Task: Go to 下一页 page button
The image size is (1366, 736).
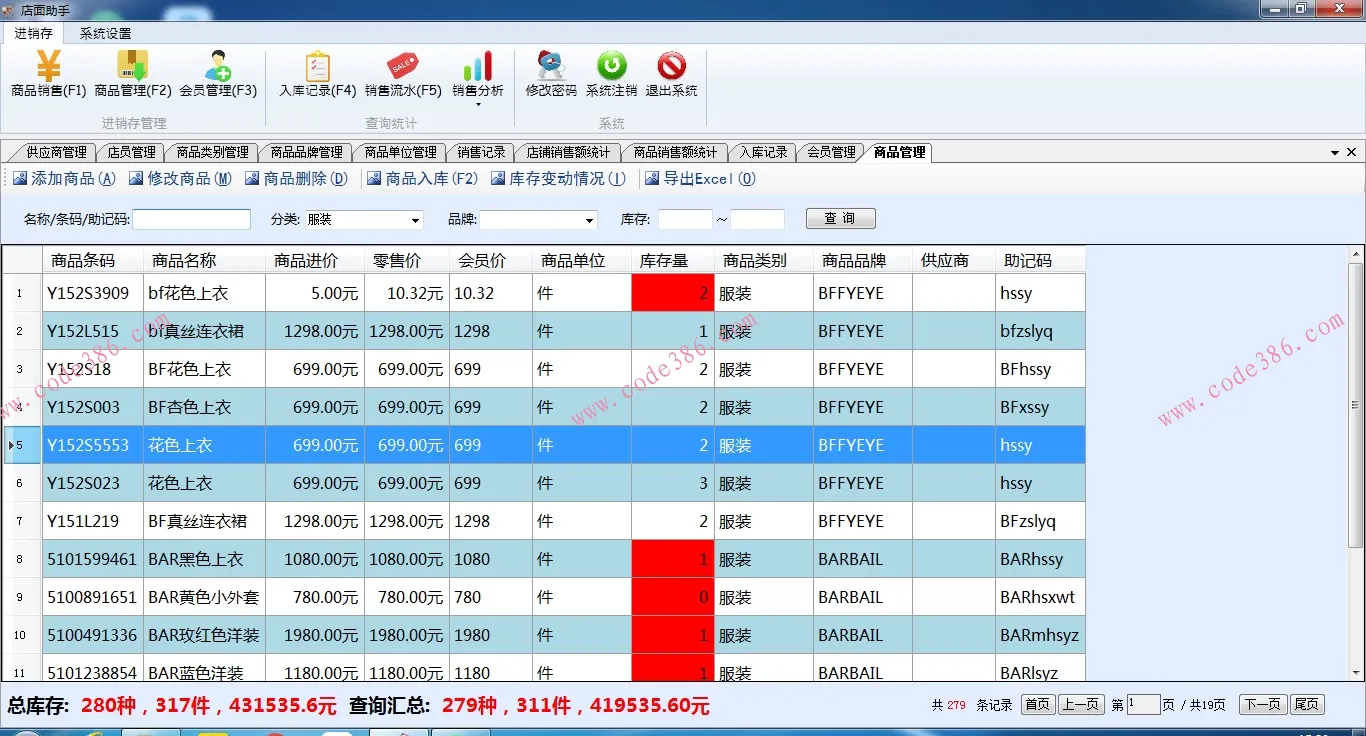Action: [1262, 705]
